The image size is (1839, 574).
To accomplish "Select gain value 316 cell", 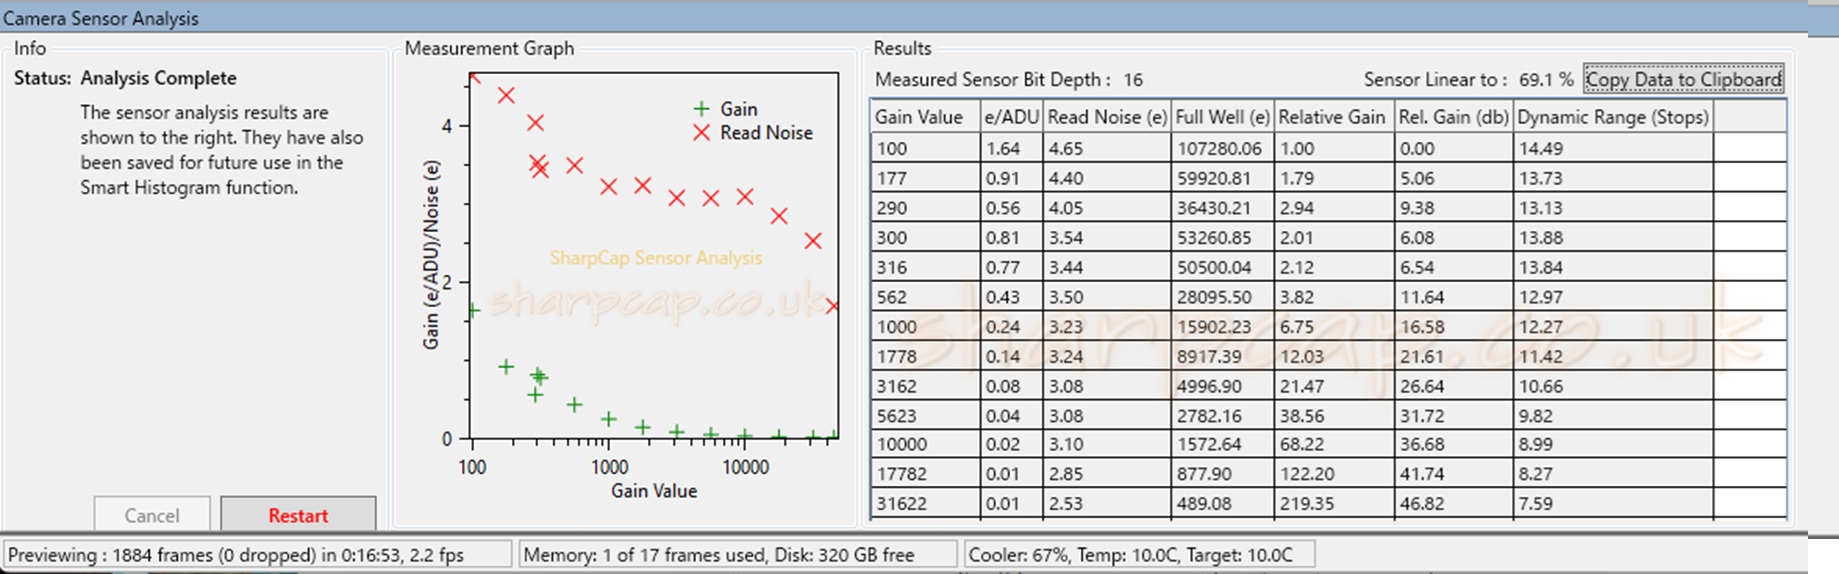I will (926, 267).
